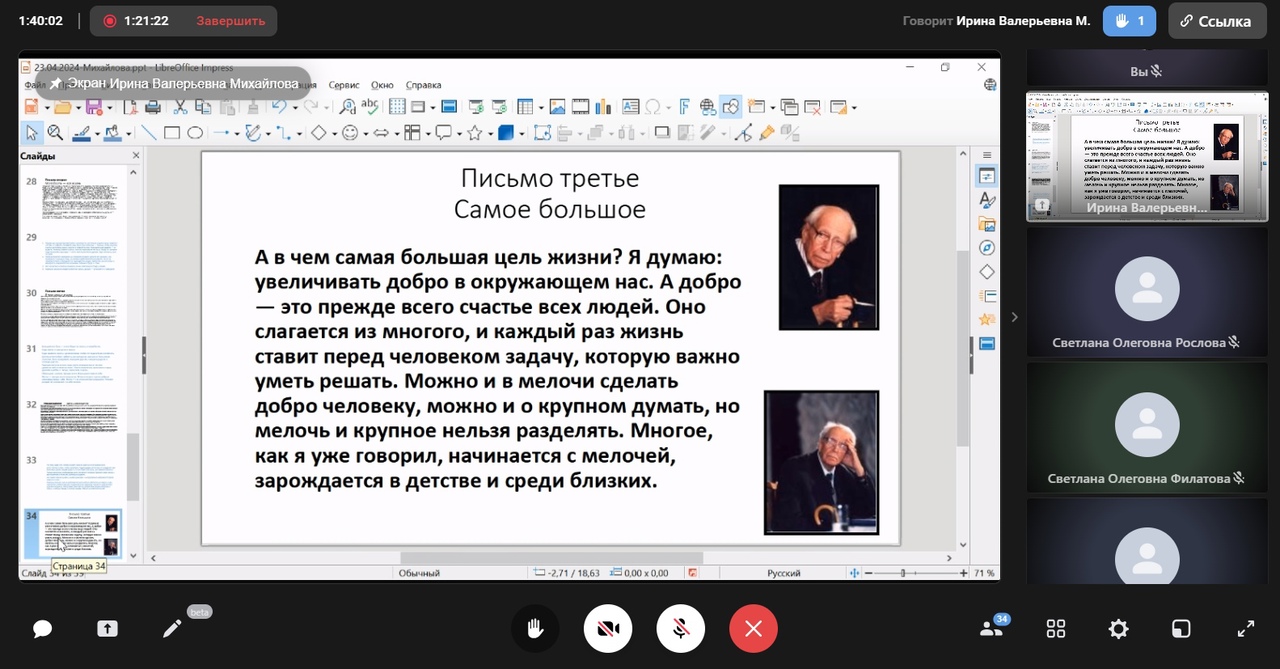Toggle the Show Draw Functions button
The width and height of the screenshot is (1280, 669).
(x=731, y=107)
